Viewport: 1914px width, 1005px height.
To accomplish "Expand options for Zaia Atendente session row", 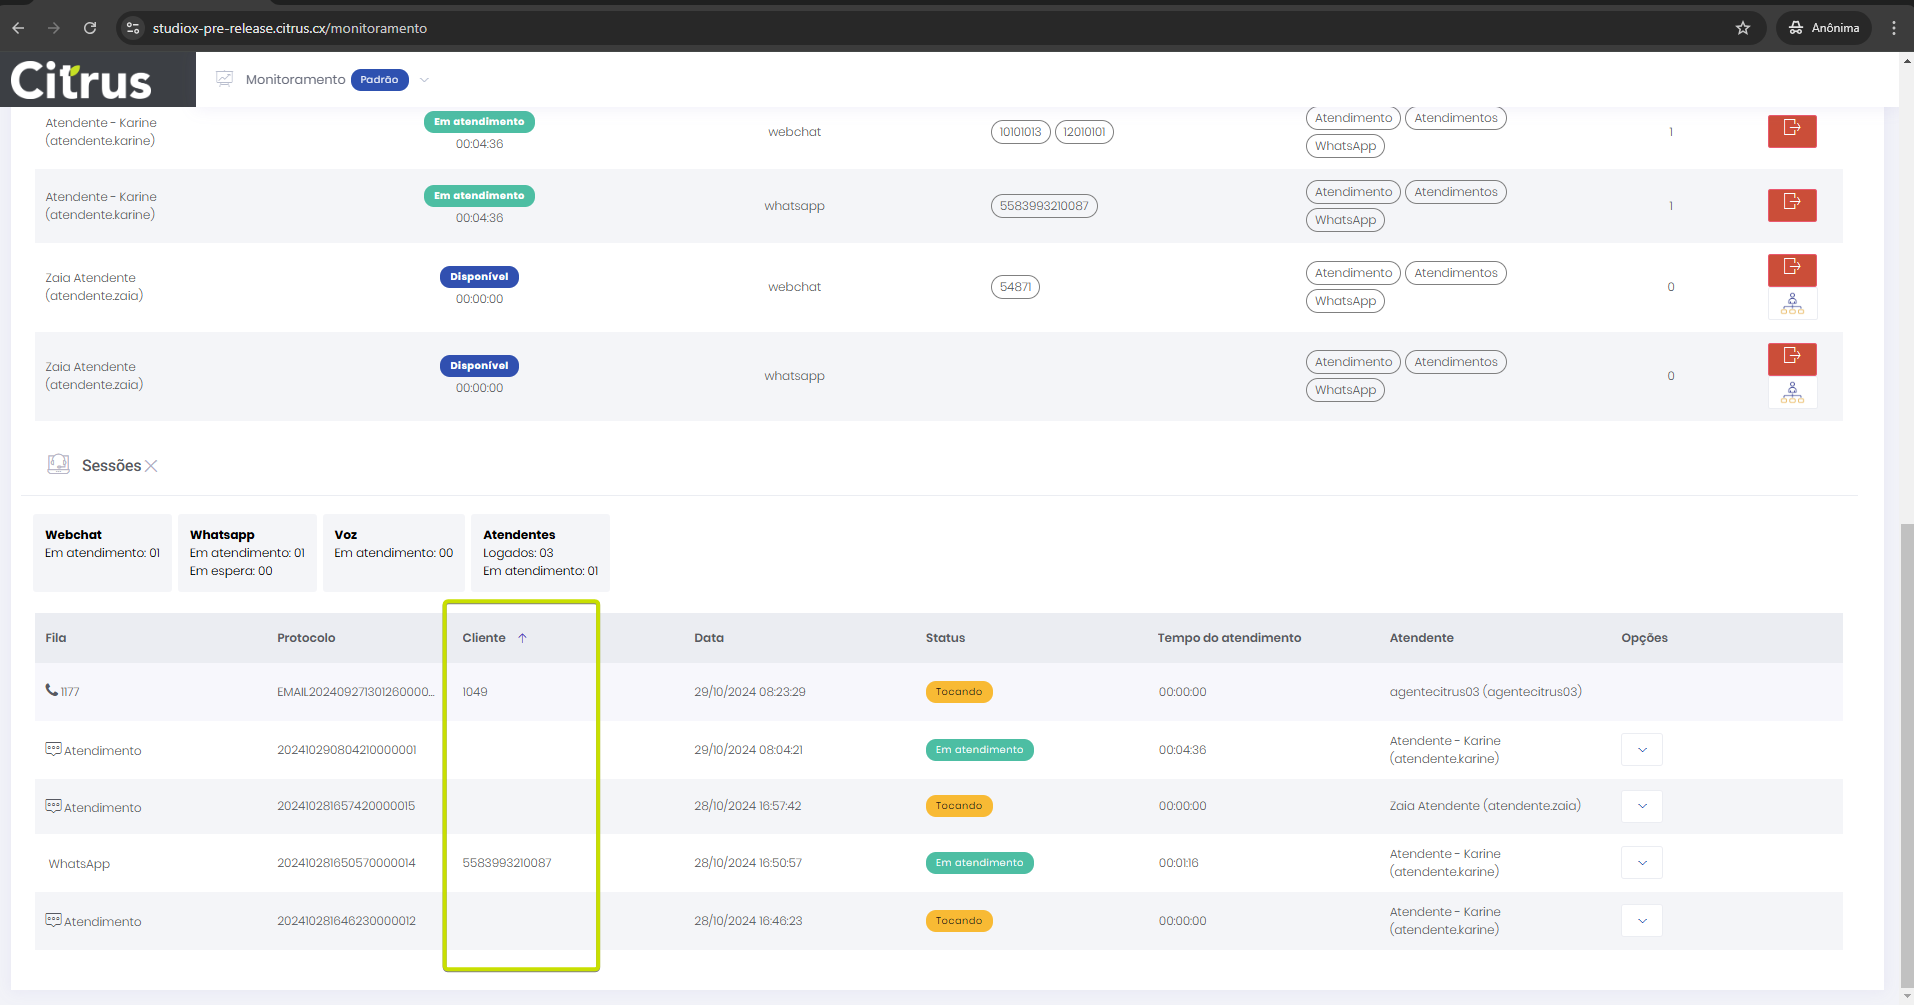I will pyautogui.click(x=1641, y=806).
